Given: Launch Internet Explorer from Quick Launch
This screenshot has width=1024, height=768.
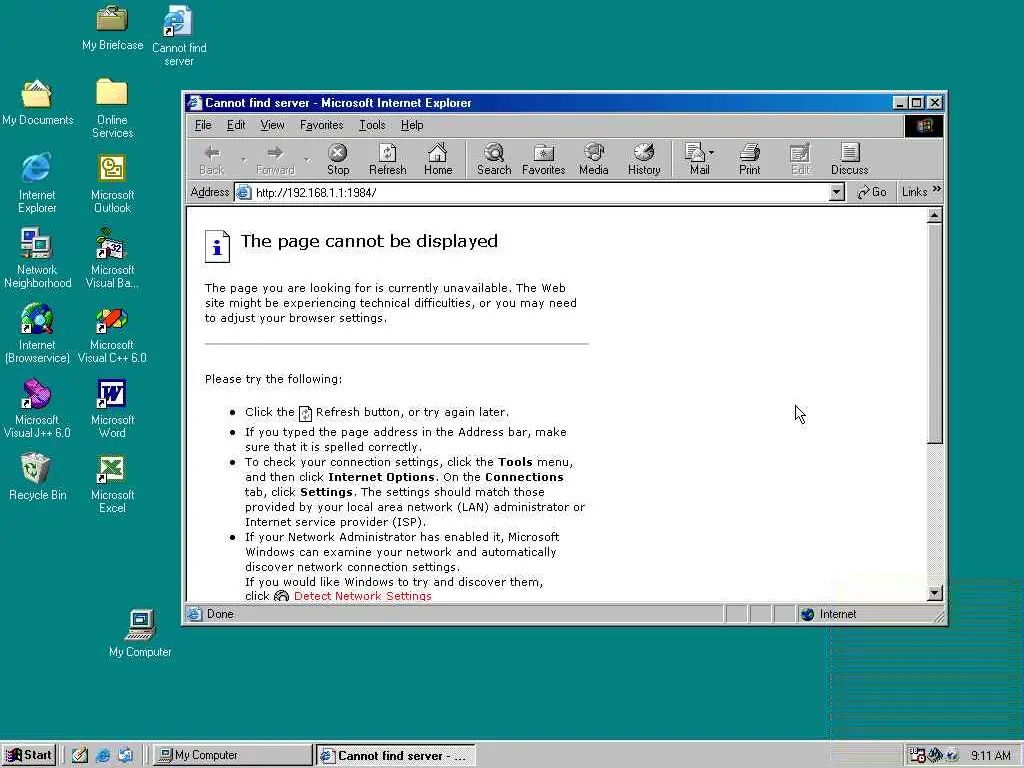Looking at the screenshot, I should pyautogui.click(x=103, y=755).
